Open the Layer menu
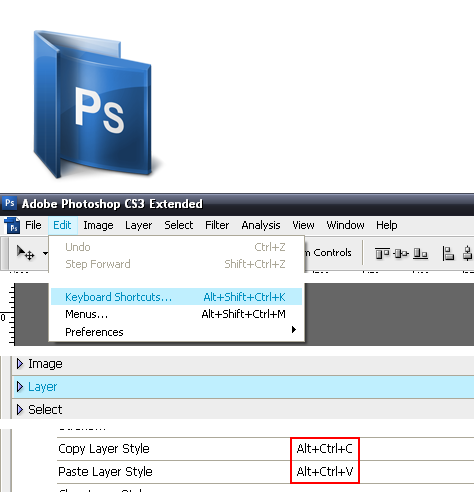 click(138, 225)
